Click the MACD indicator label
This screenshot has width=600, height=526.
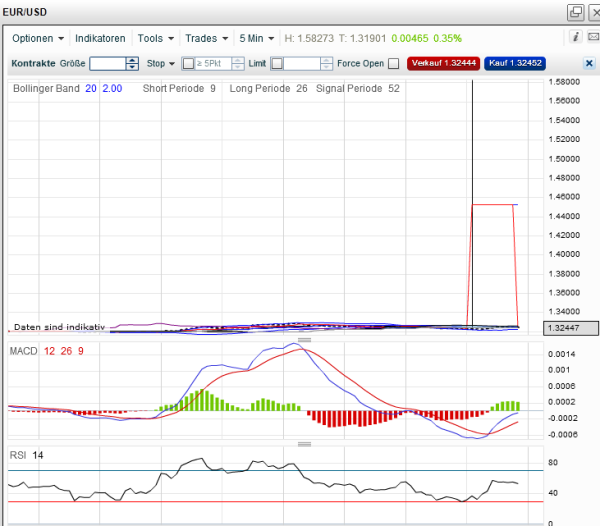(x=23, y=351)
